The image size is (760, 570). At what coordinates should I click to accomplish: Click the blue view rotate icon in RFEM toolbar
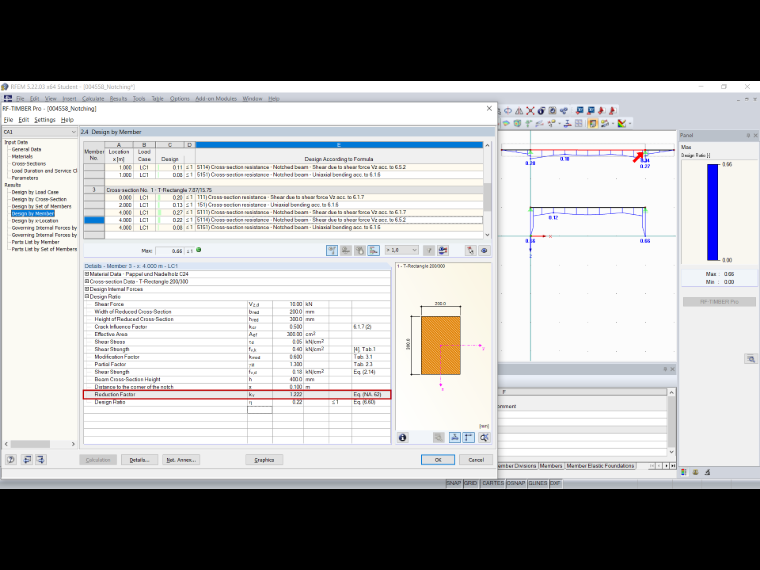508,111
